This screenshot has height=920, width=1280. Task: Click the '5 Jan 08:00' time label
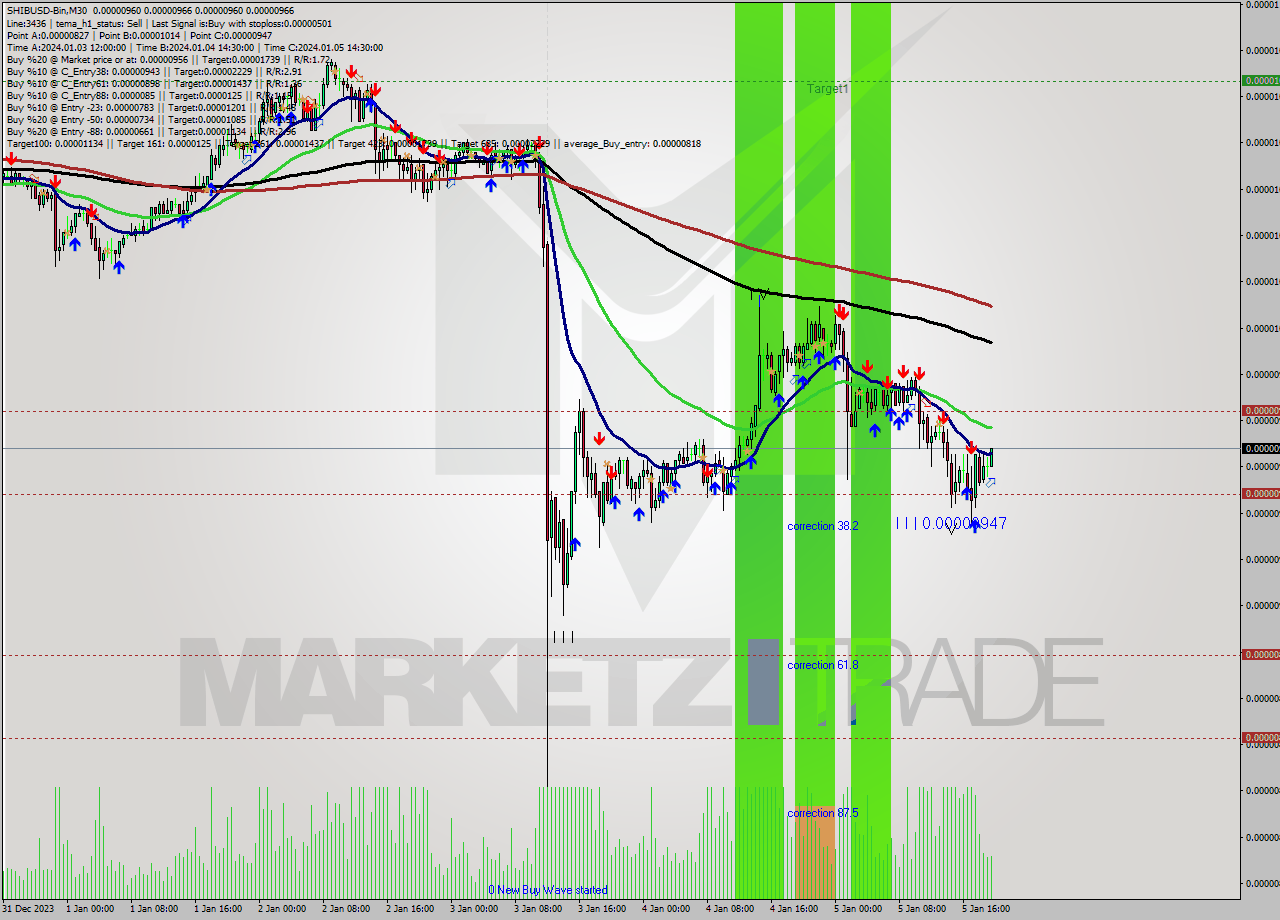922,909
